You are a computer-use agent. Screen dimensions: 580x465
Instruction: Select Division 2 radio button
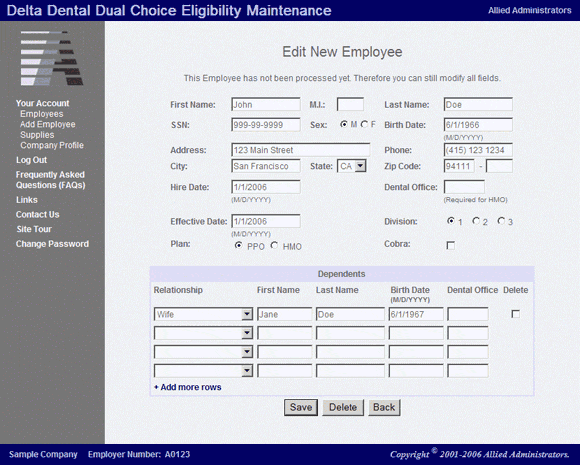click(476, 221)
